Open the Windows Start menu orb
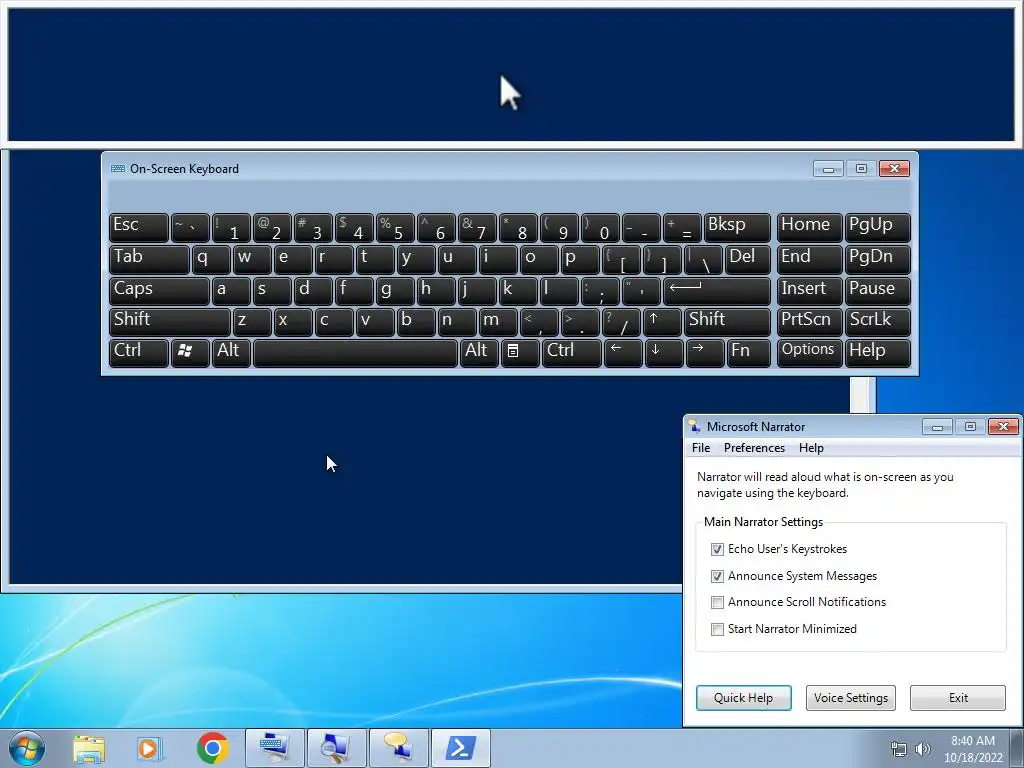 tap(27, 748)
